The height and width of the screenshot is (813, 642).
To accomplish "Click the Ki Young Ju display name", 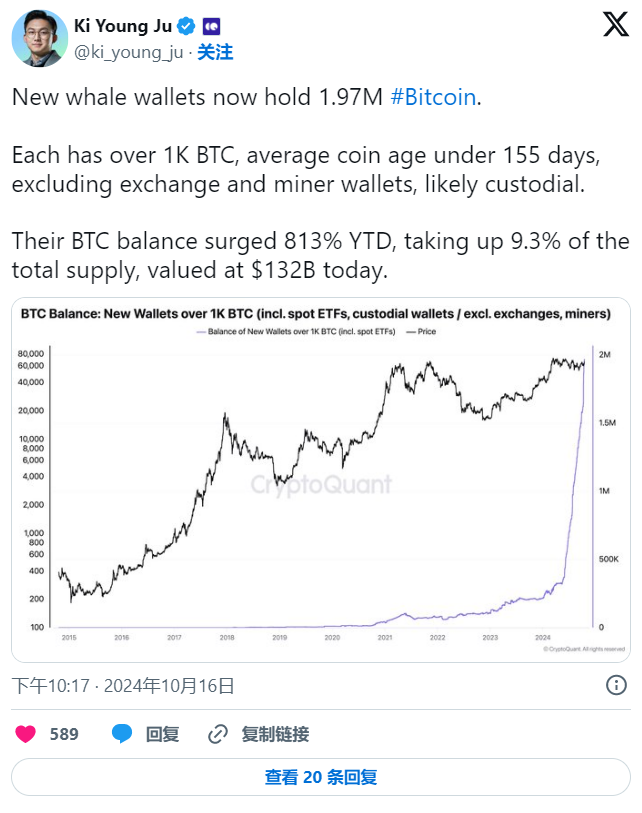I will pyautogui.click(x=123, y=26).
